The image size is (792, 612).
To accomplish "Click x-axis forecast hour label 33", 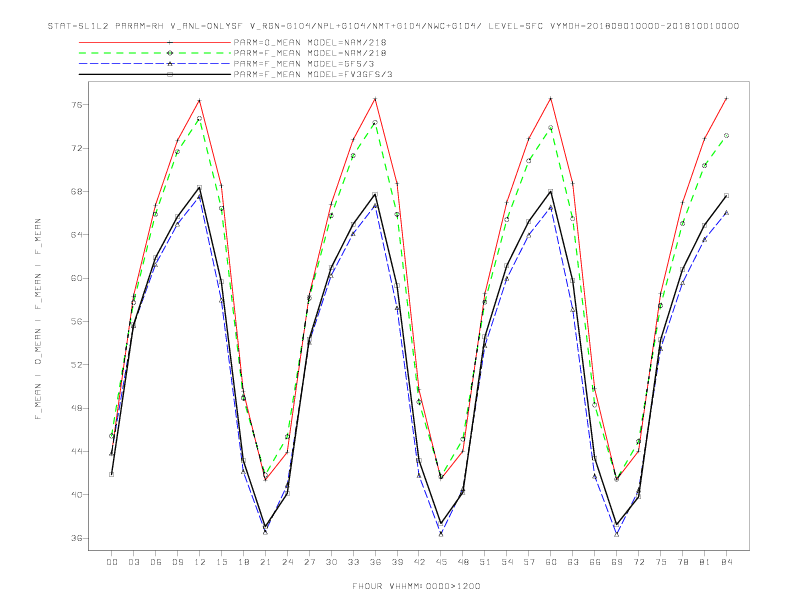I will click(353, 562).
